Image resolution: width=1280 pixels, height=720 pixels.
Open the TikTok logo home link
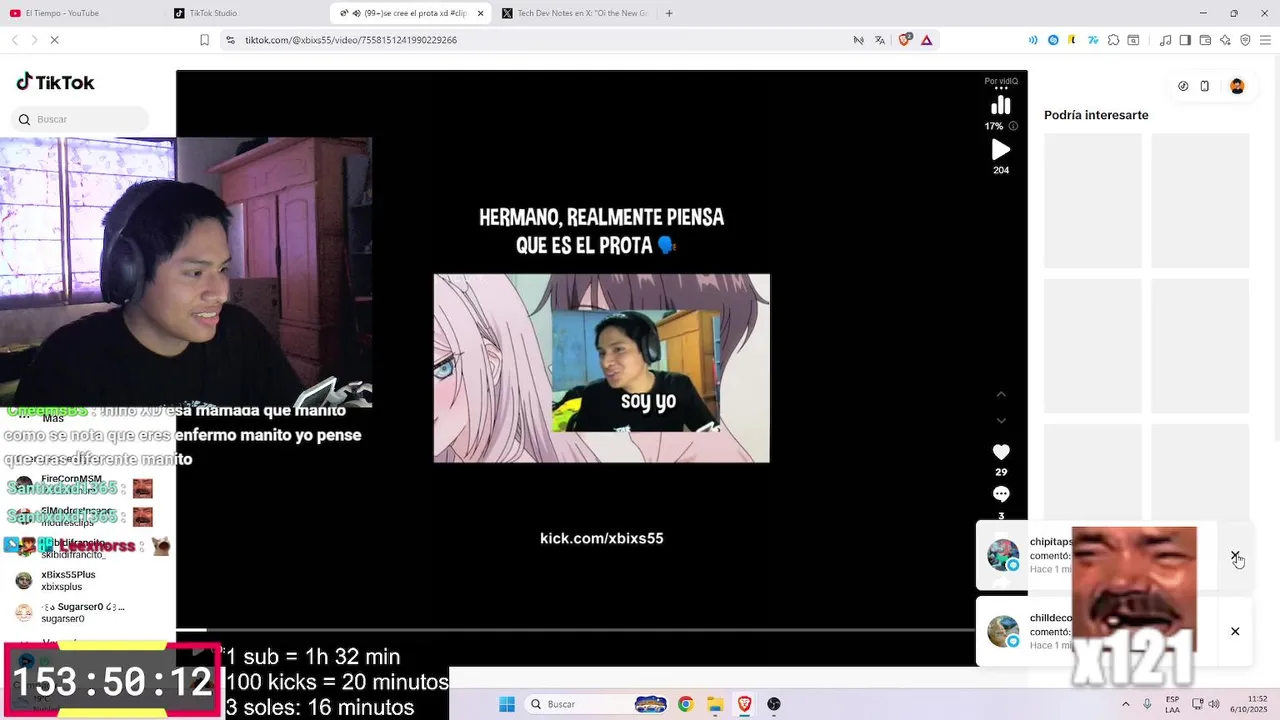[x=55, y=82]
